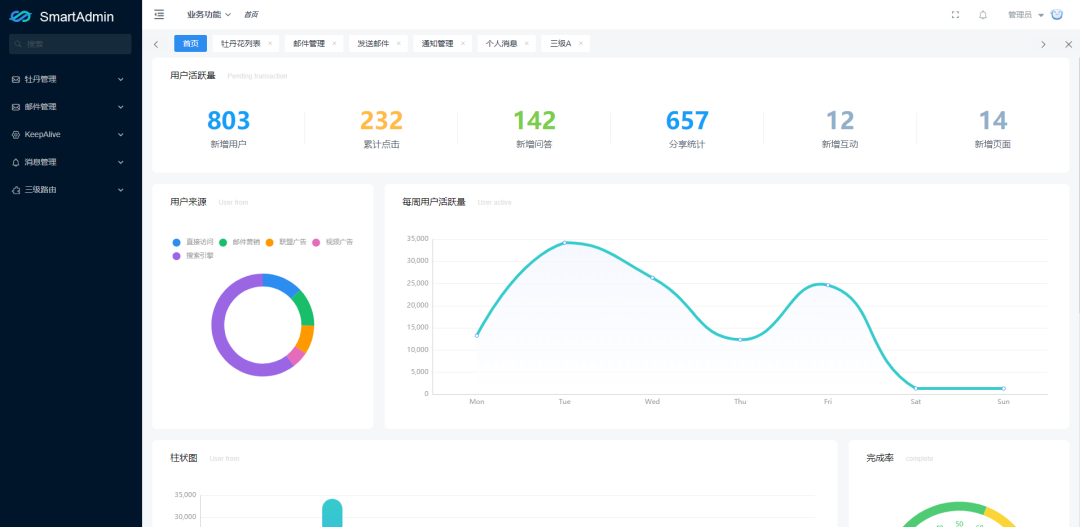Click the sidebar collapse hamburger icon
This screenshot has height=527, width=1080.
pyautogui.click(x=159, y=14)
